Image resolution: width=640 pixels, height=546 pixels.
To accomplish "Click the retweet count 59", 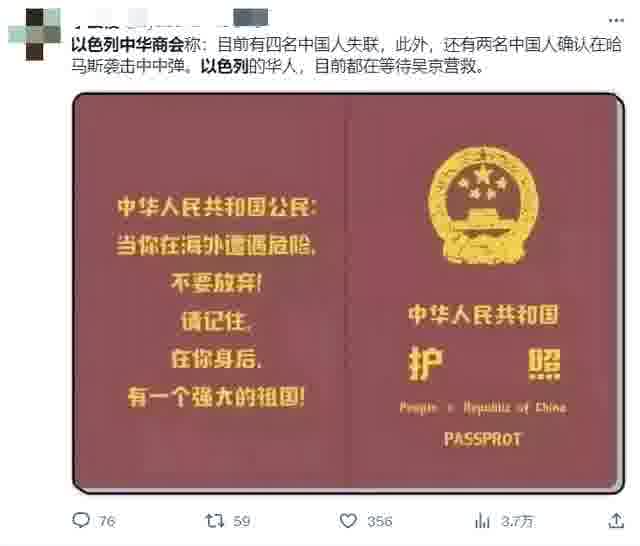I will pos(242,521).
